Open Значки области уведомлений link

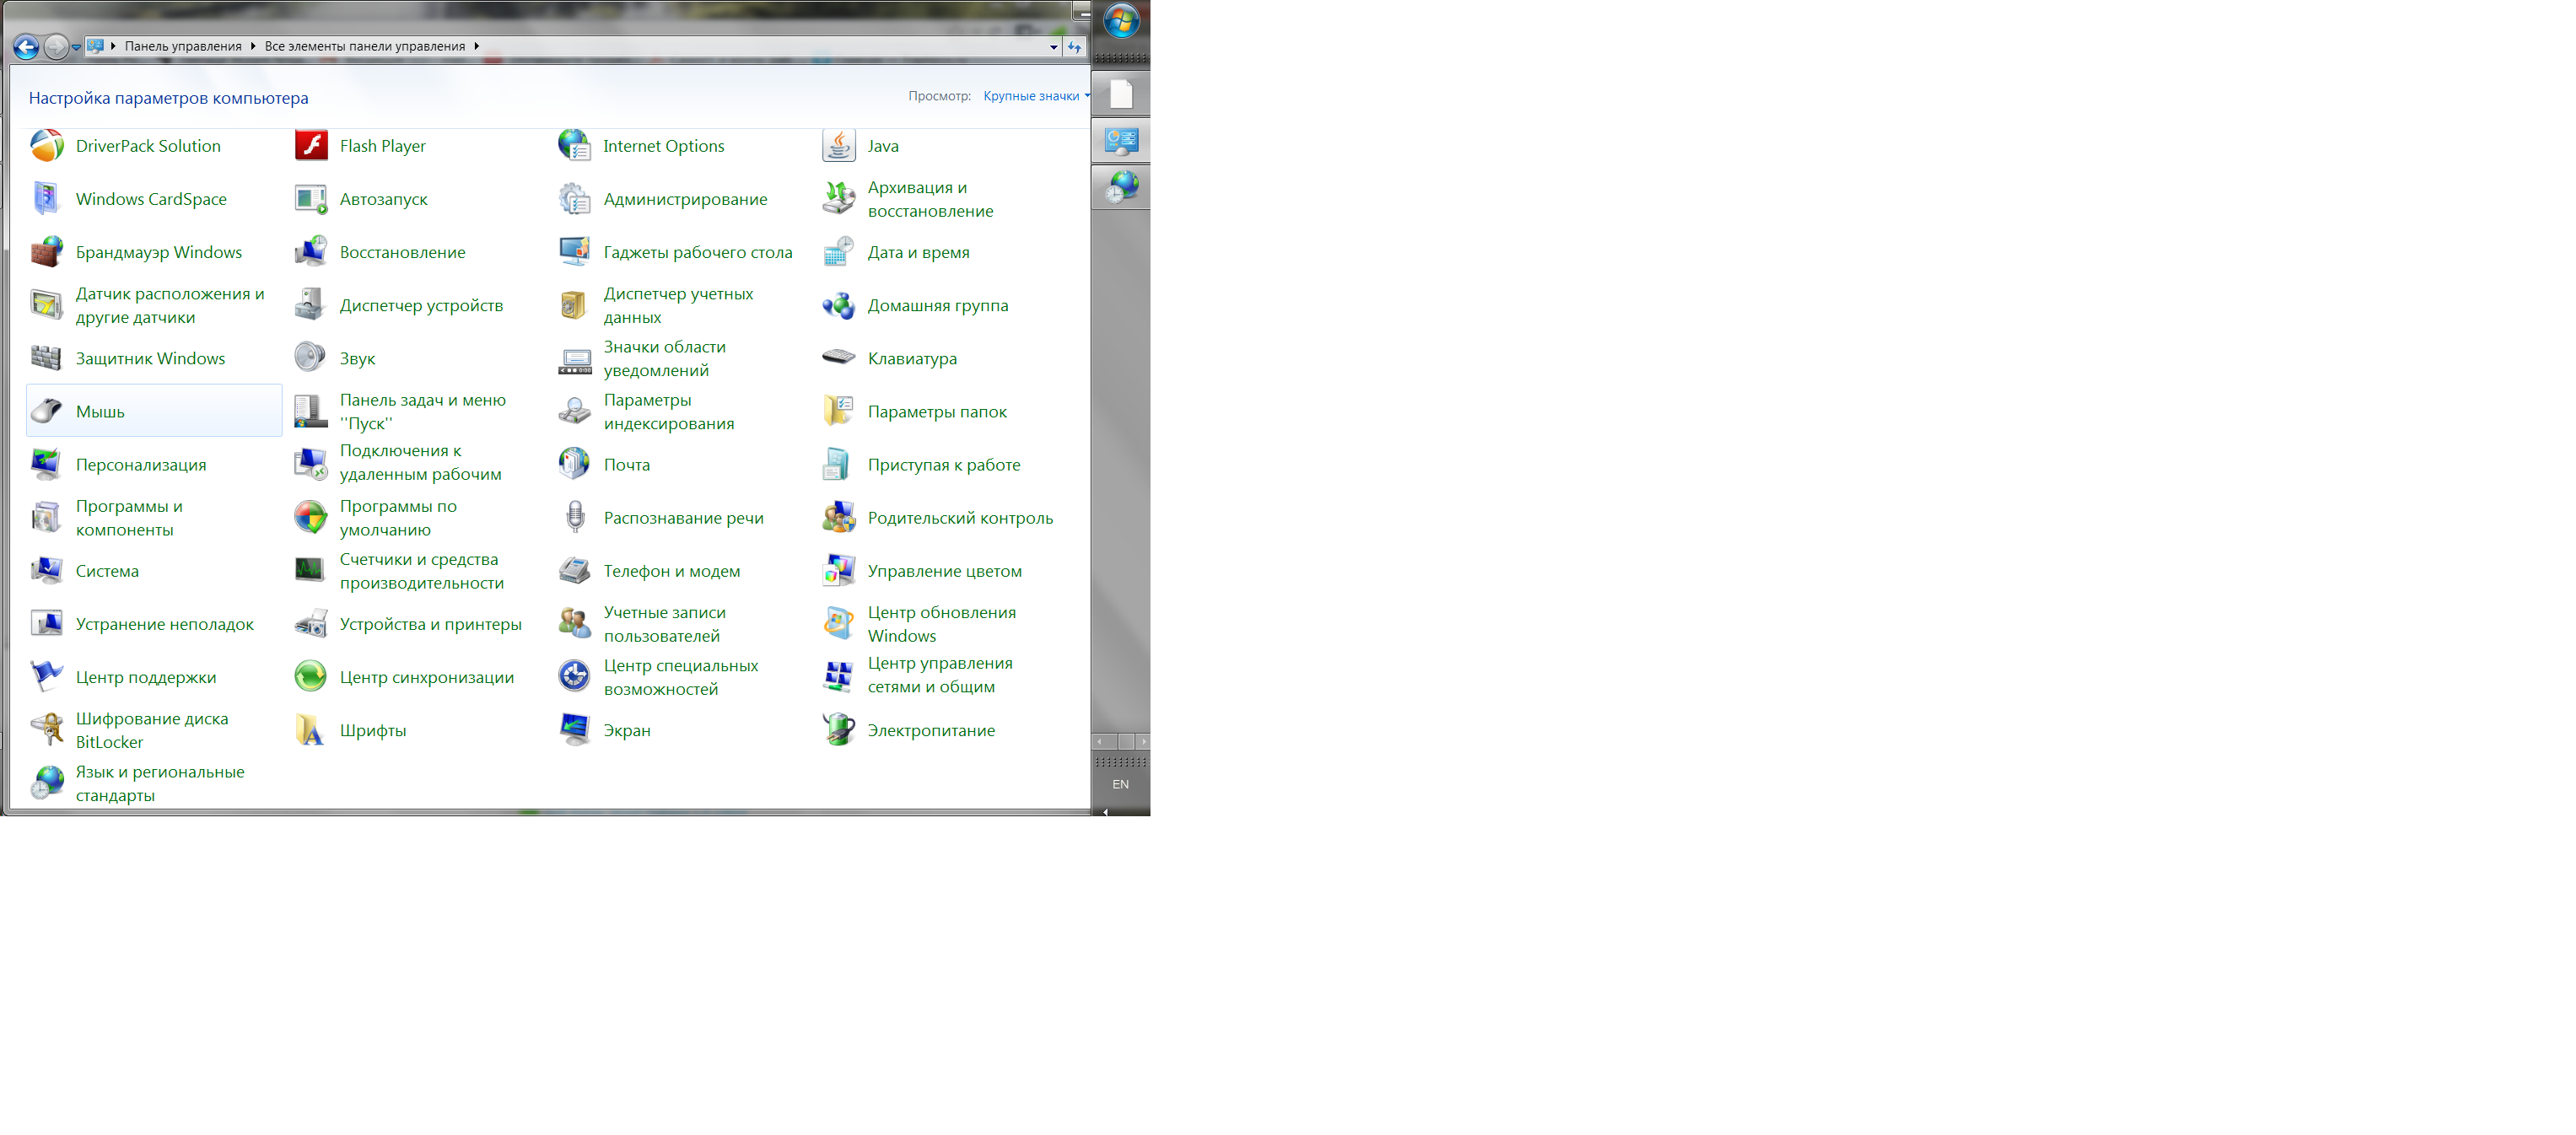pos(665,358)
